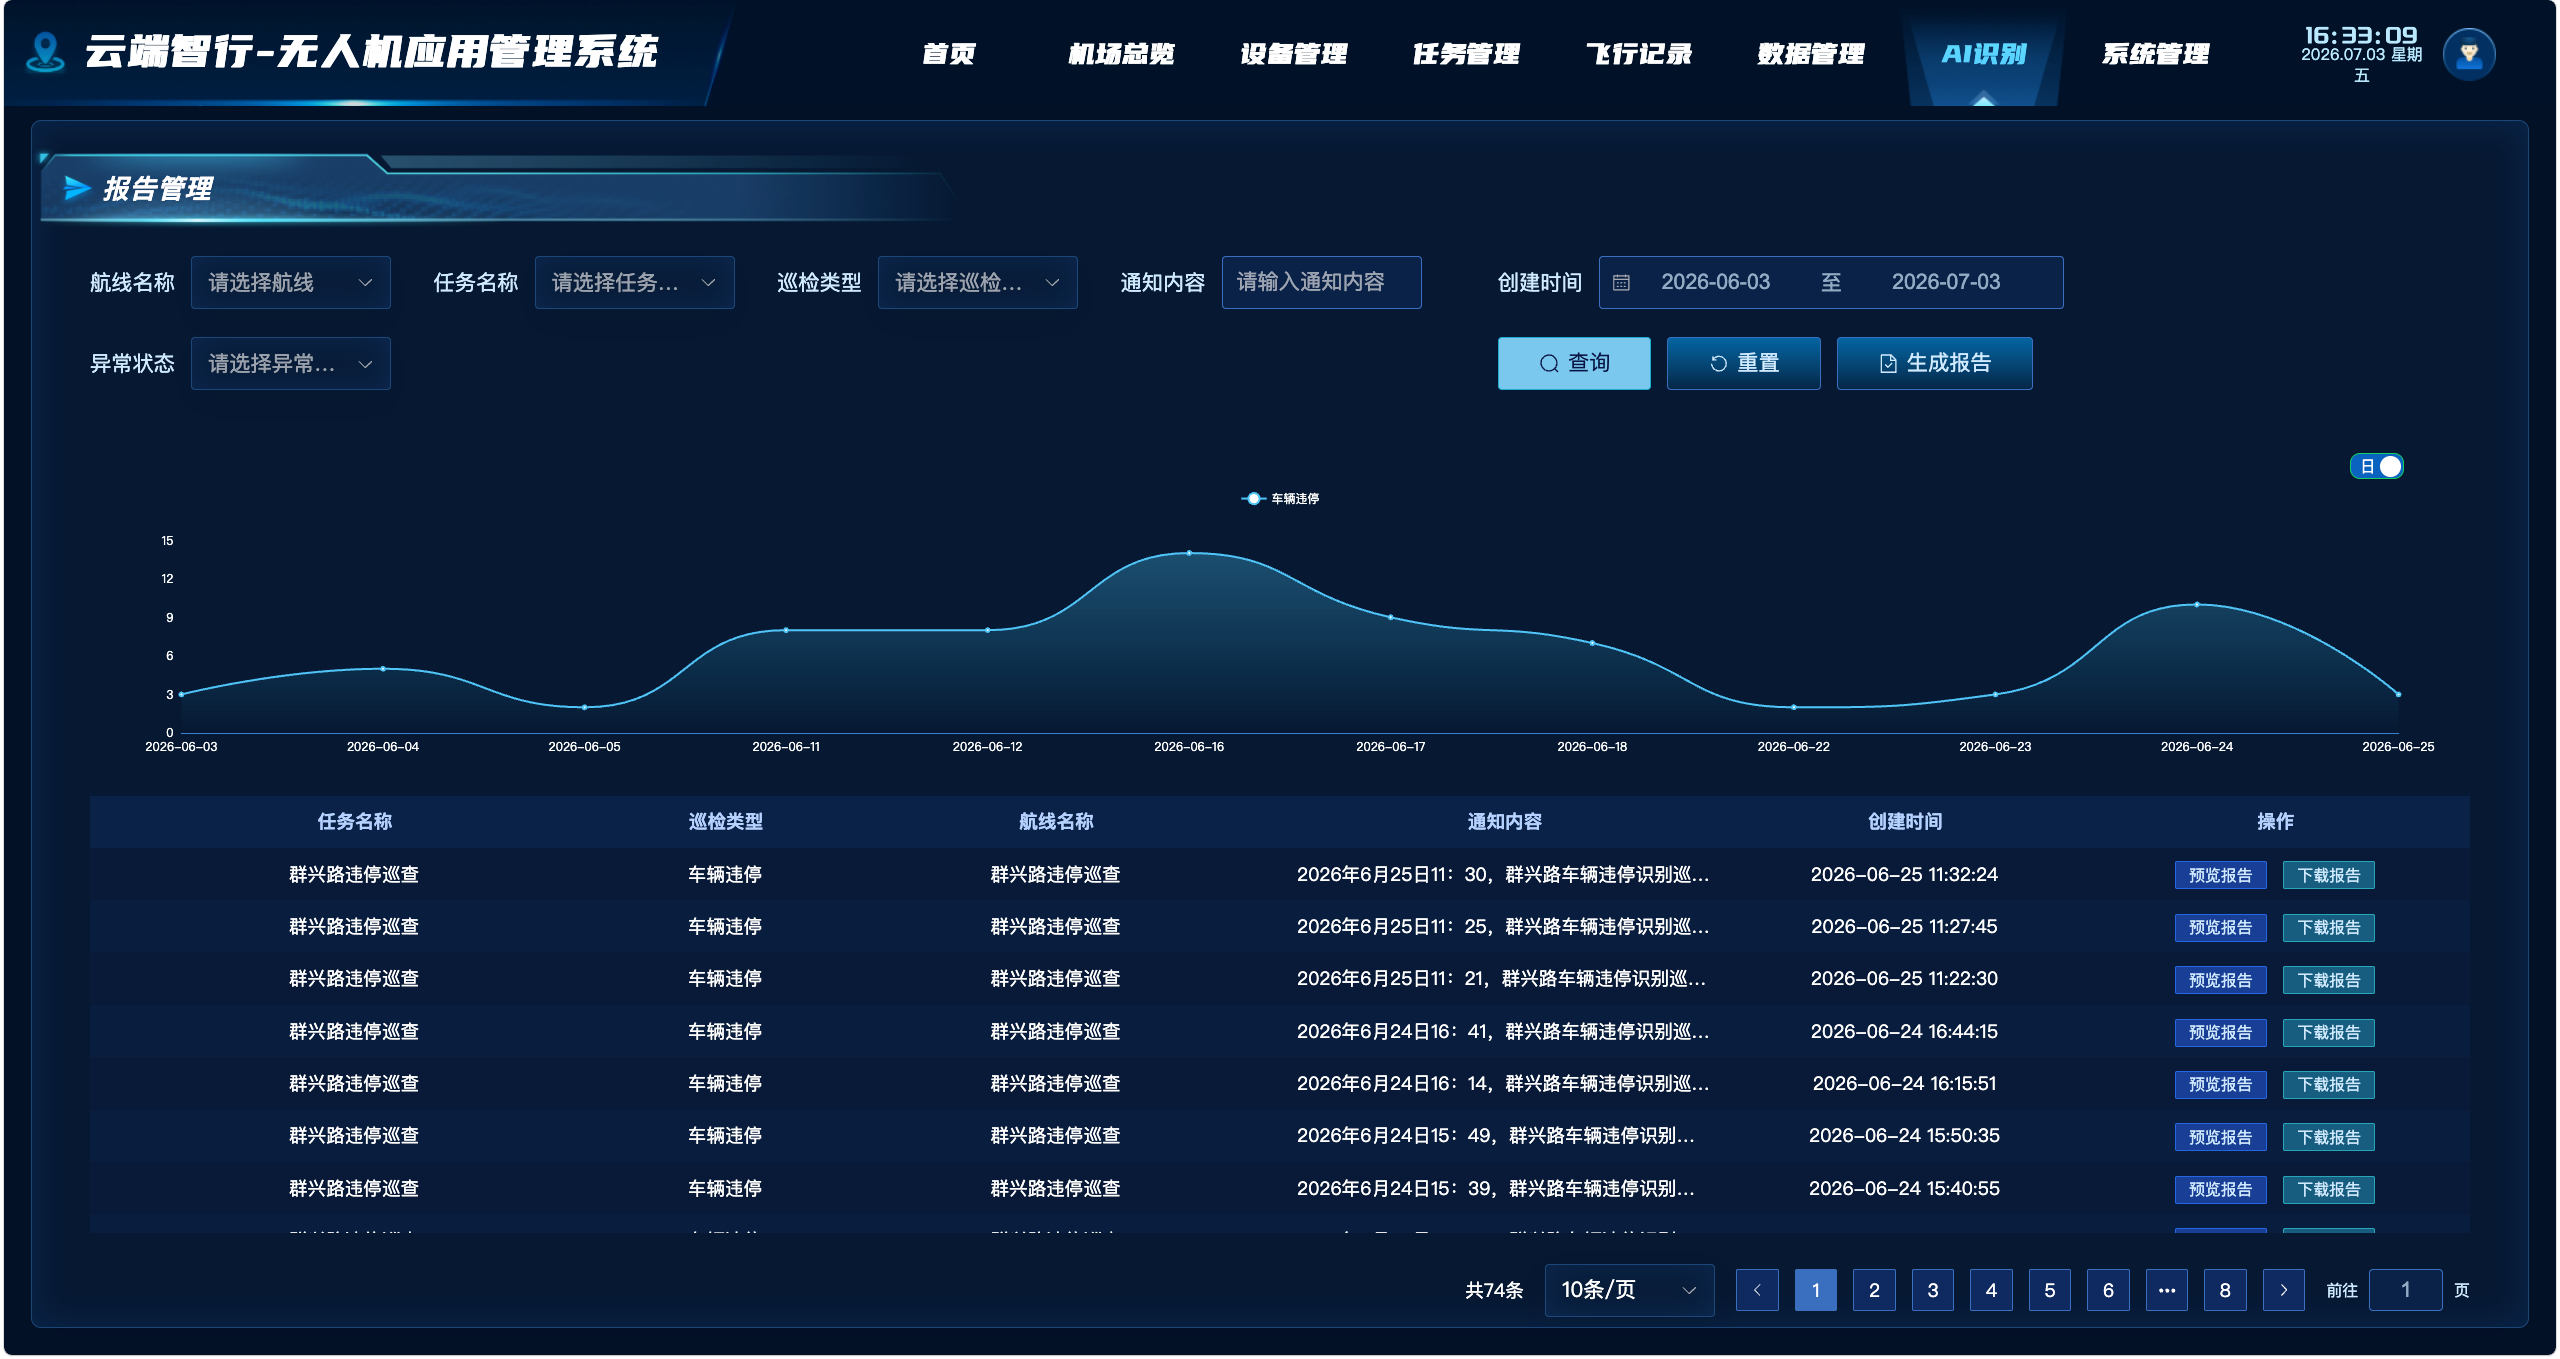2560x1359 pixels.
Task: Go to page 4
Action: click(x=1991, y=1290)
